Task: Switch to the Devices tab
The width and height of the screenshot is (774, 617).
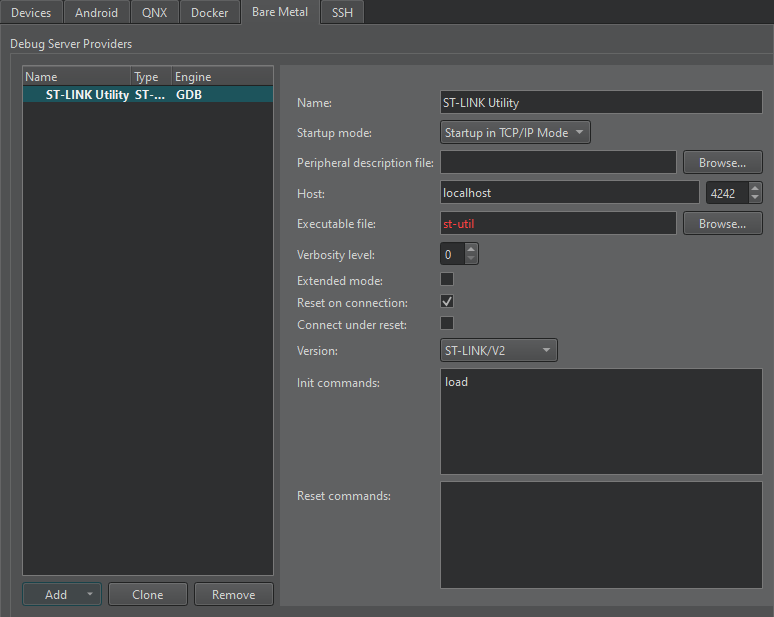Action: click(x=31, y=13)
